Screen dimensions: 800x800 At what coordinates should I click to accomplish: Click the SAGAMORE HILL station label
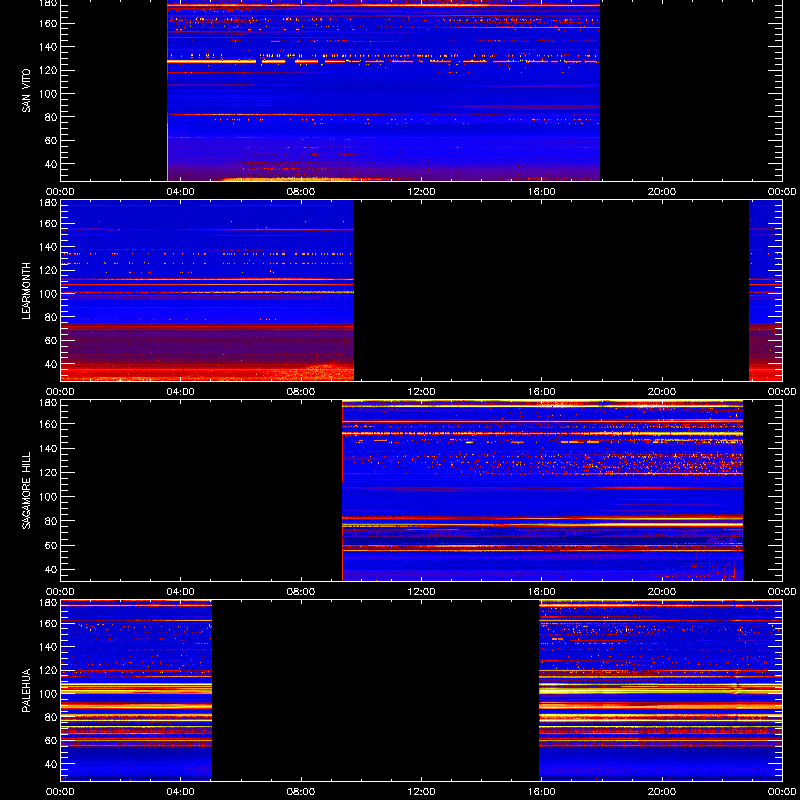tap(26, 490)
